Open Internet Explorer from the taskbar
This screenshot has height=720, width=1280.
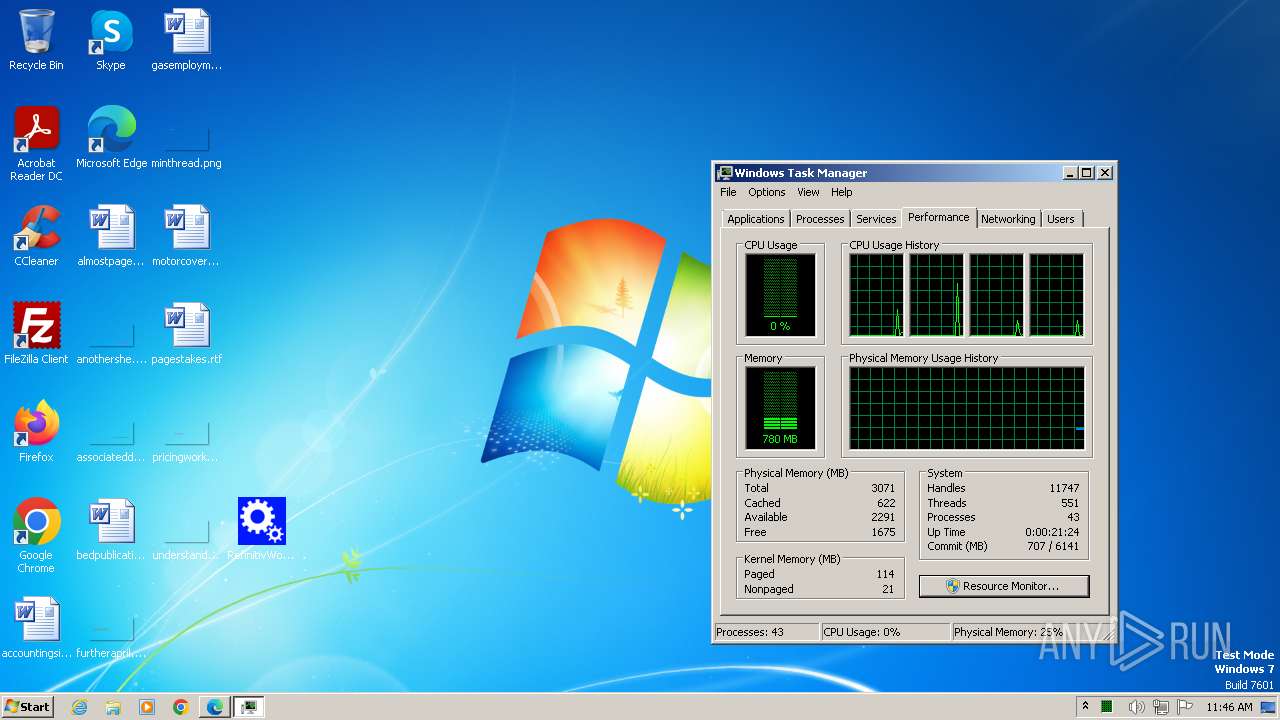pyautogui.click(x=80, y=707)
